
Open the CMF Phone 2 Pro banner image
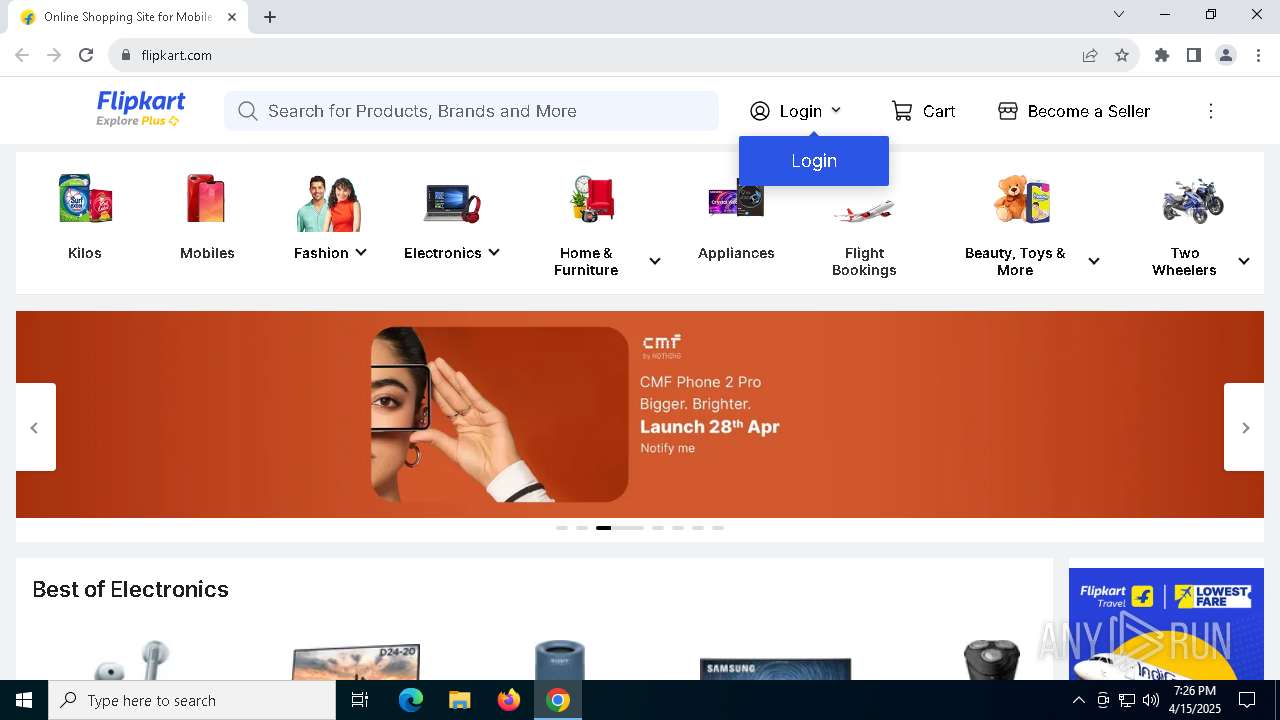click(640, 414)
